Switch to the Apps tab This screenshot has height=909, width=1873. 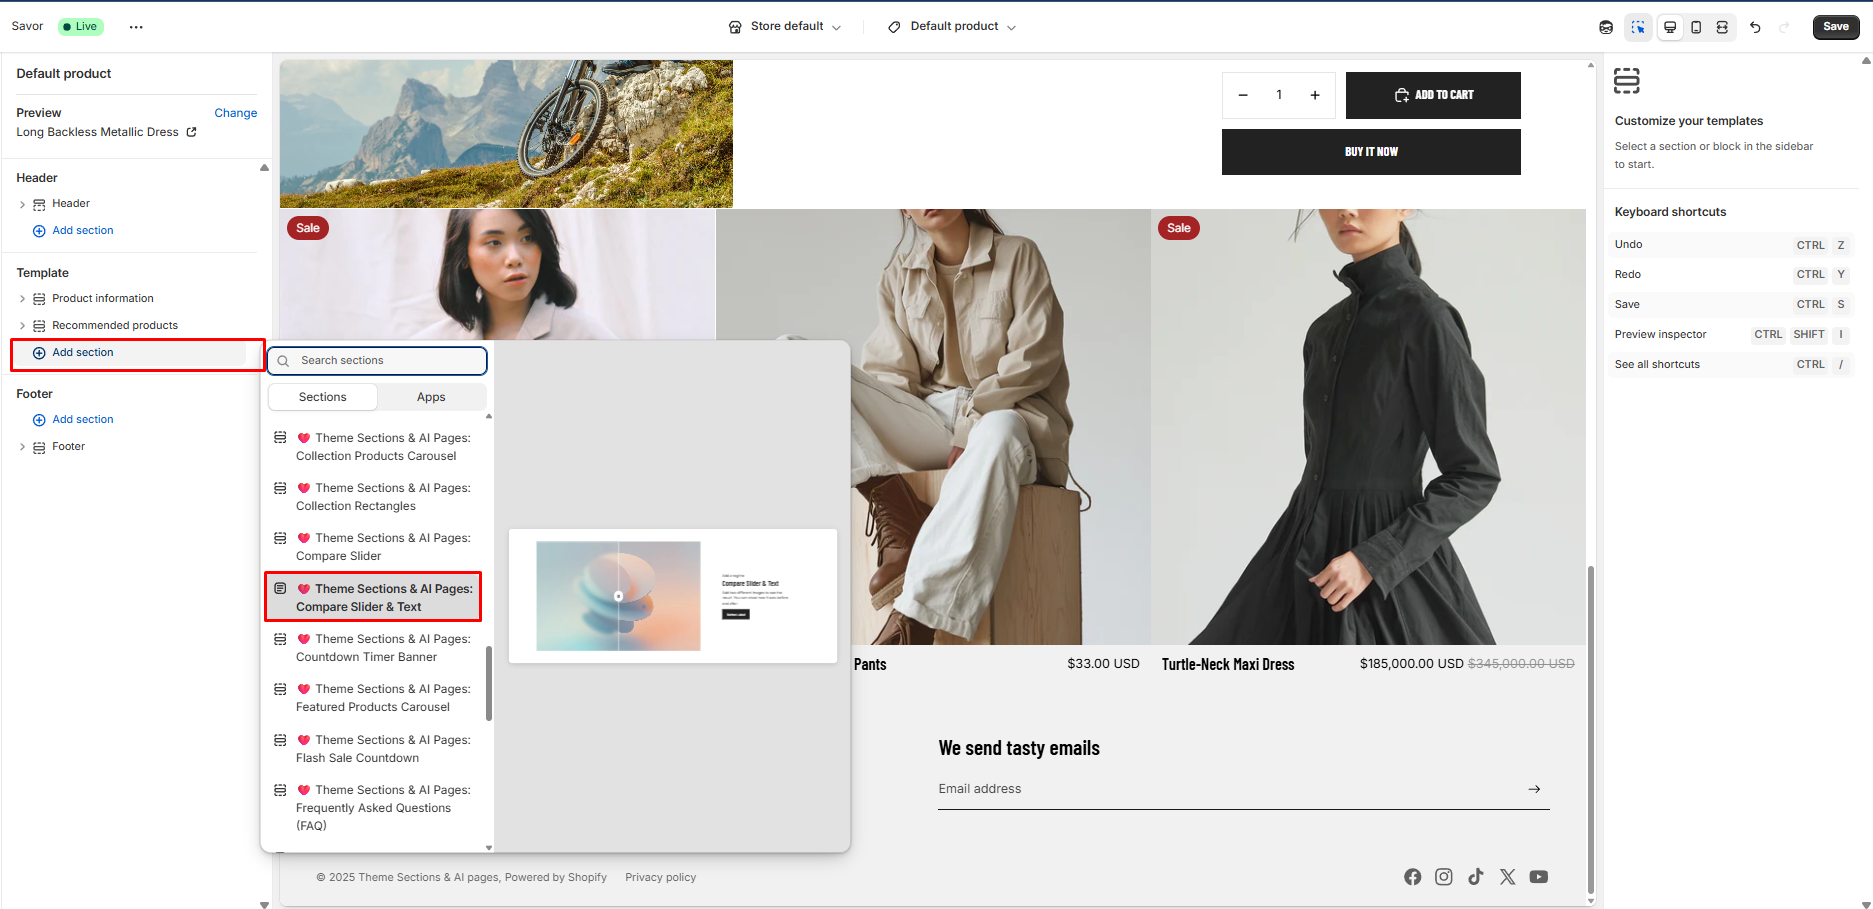click(431, 397)
